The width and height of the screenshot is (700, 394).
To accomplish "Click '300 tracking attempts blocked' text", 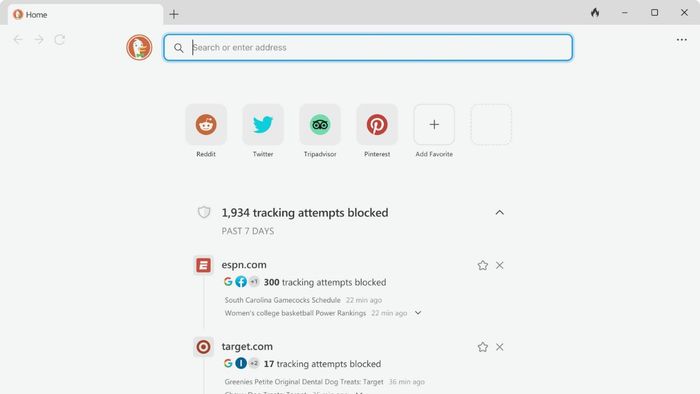I will (x=325, y=282).
